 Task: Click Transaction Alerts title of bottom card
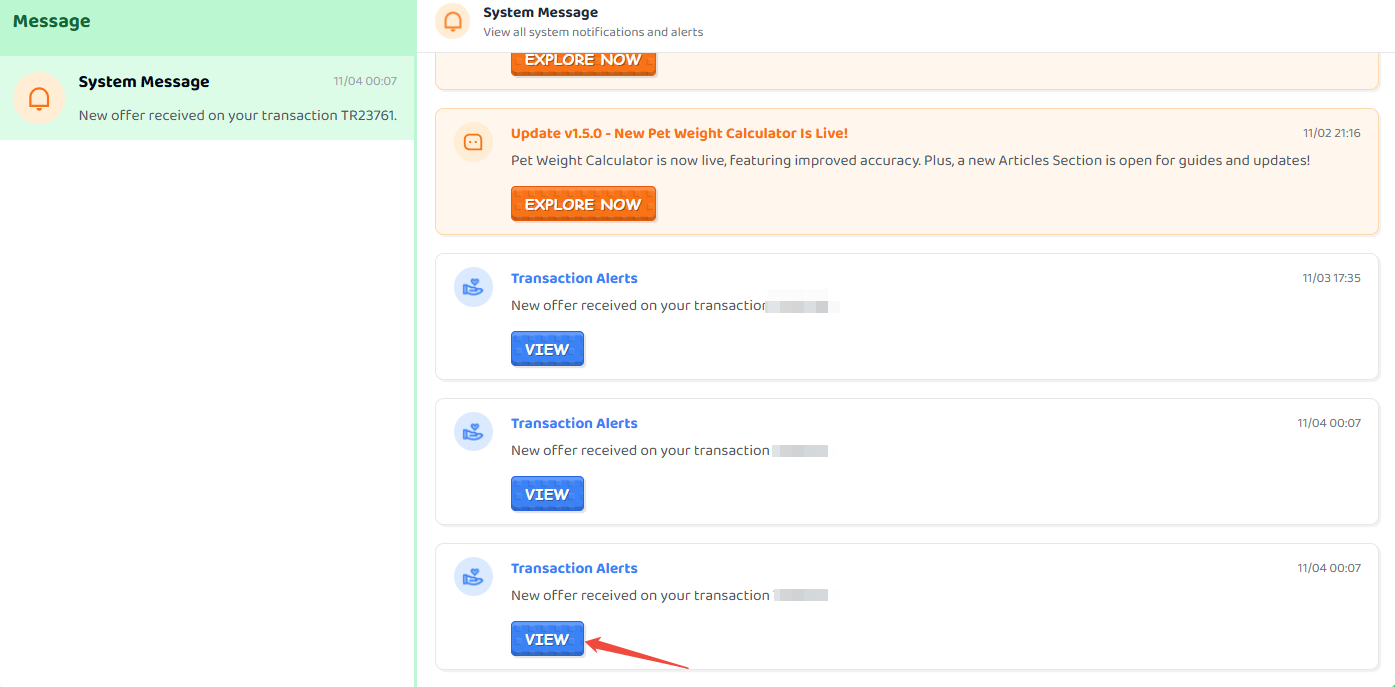tap(574, 568)
